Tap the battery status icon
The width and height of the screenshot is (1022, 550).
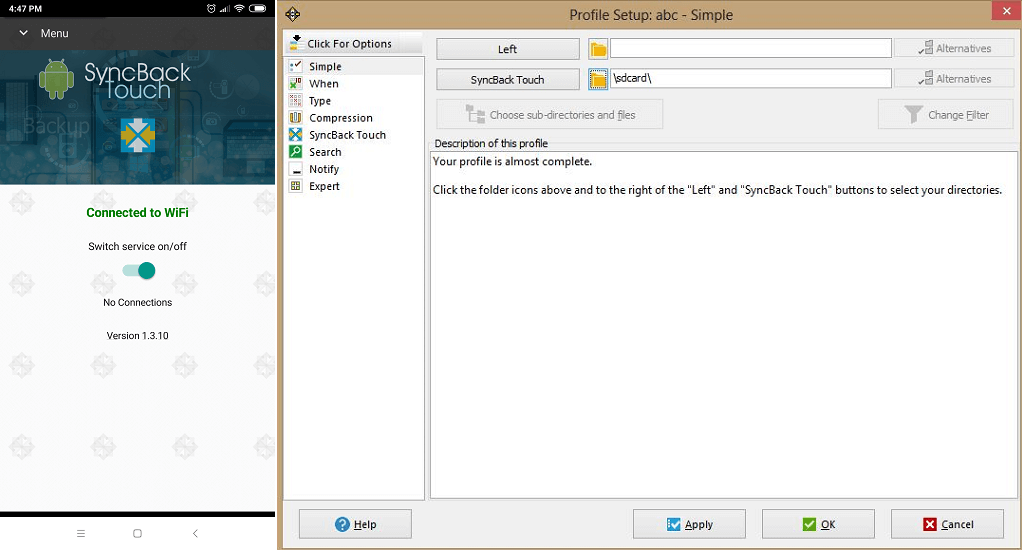[x=257, y=8]
